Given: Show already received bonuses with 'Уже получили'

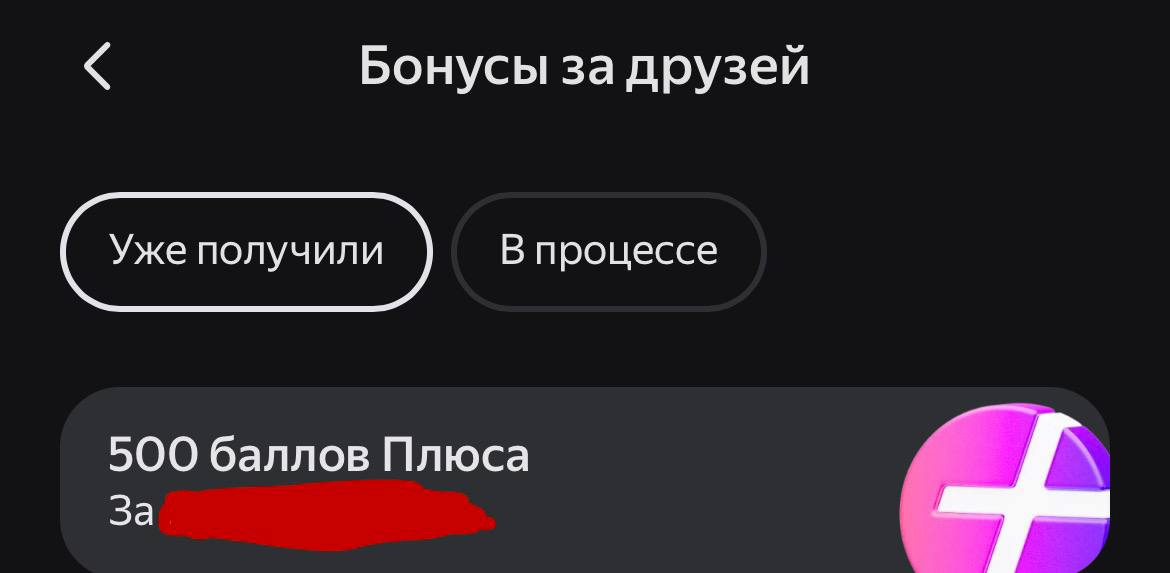Looking at the screenshot, I should pyautogui.click(x=246, y=251).
